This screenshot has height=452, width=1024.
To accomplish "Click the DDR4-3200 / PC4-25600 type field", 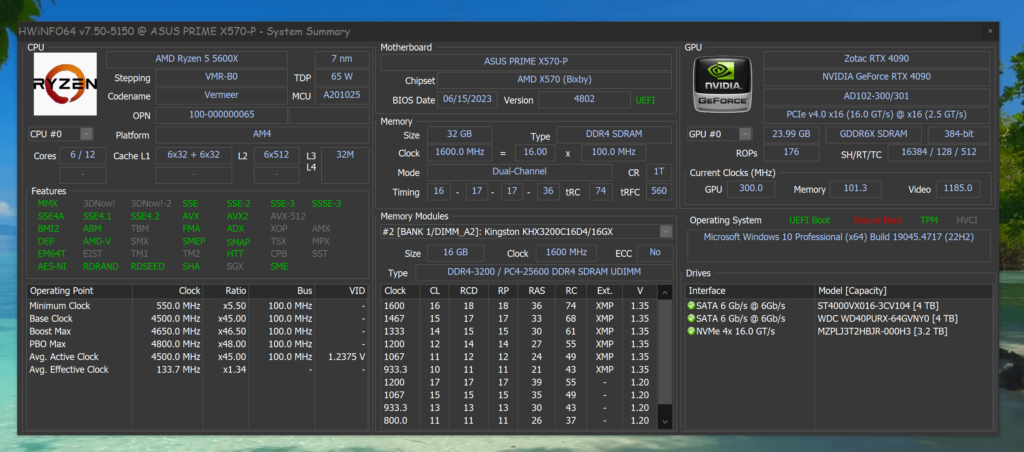I will click(x=543, y=272).
